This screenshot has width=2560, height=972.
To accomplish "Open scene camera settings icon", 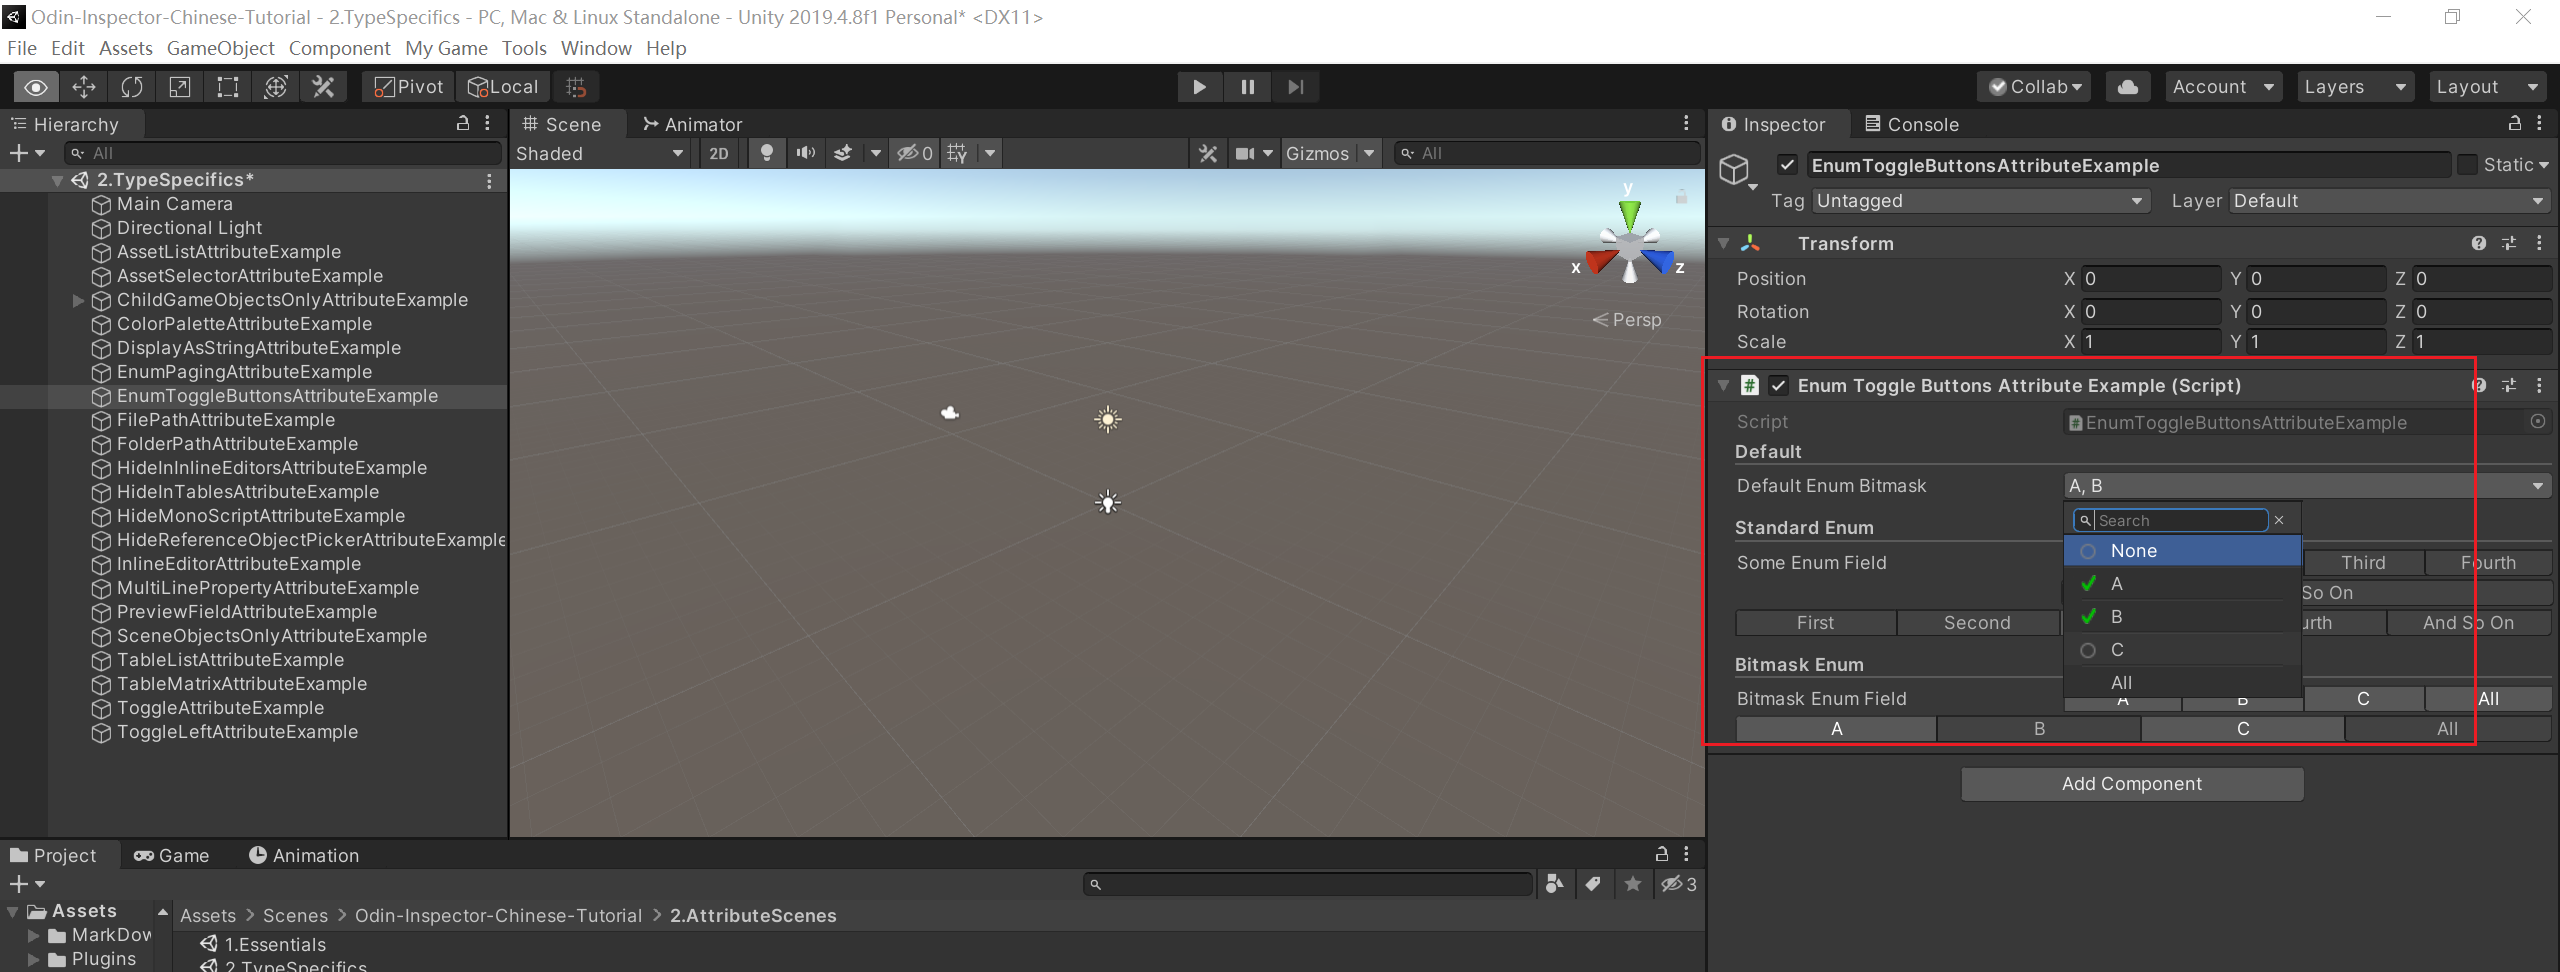I will [1245, 153].
